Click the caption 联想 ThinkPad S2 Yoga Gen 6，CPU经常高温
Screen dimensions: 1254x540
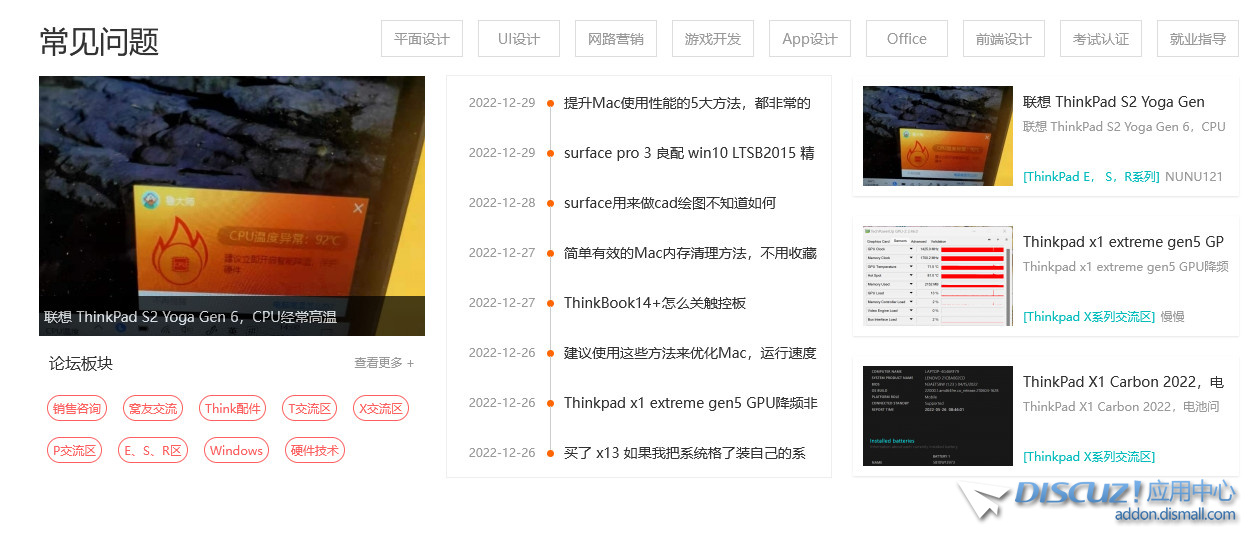190,317
